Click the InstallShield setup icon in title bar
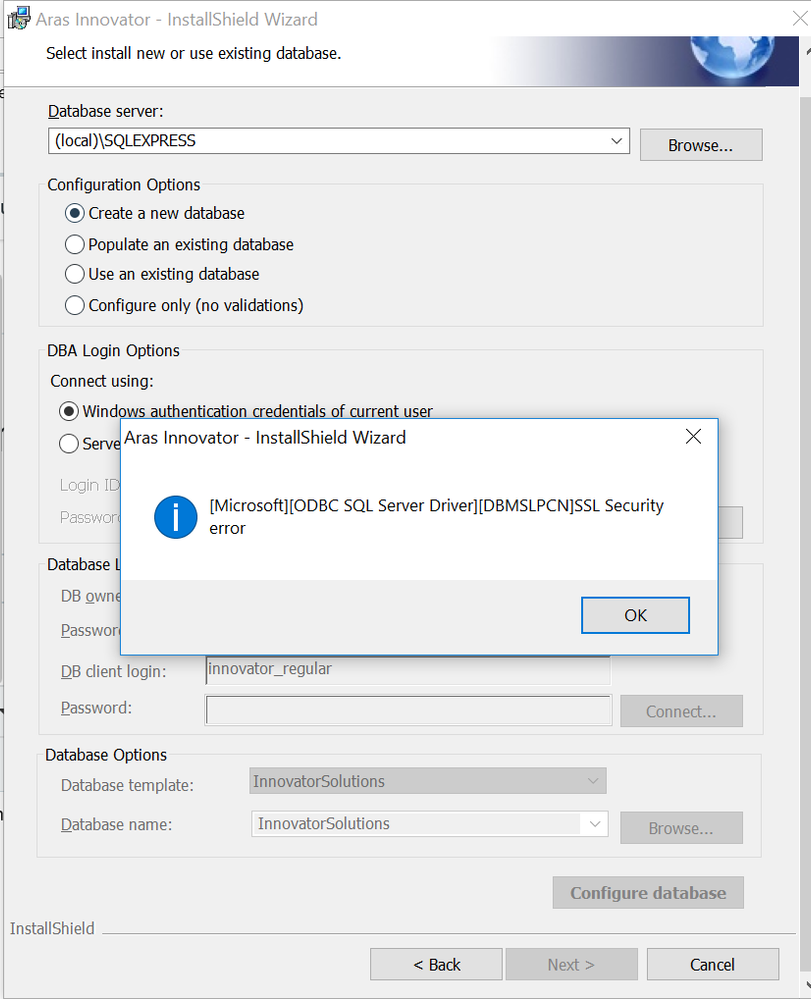Viewport: 811px width, 999px height. pos(18,19)
